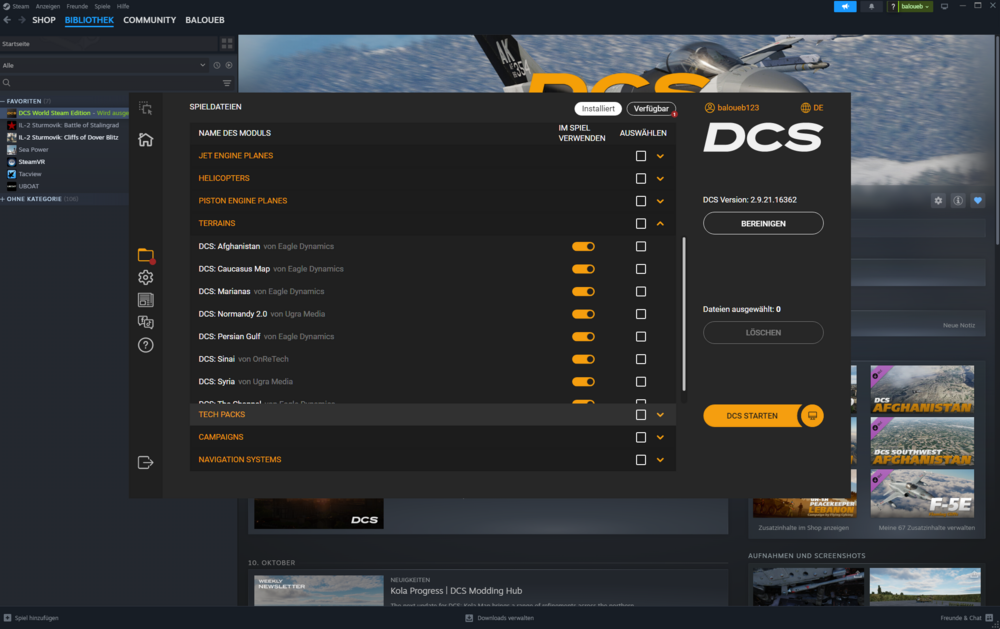
Task: Toggle off DCS: Caucasus Map usage switch
Action: point(583,269)
